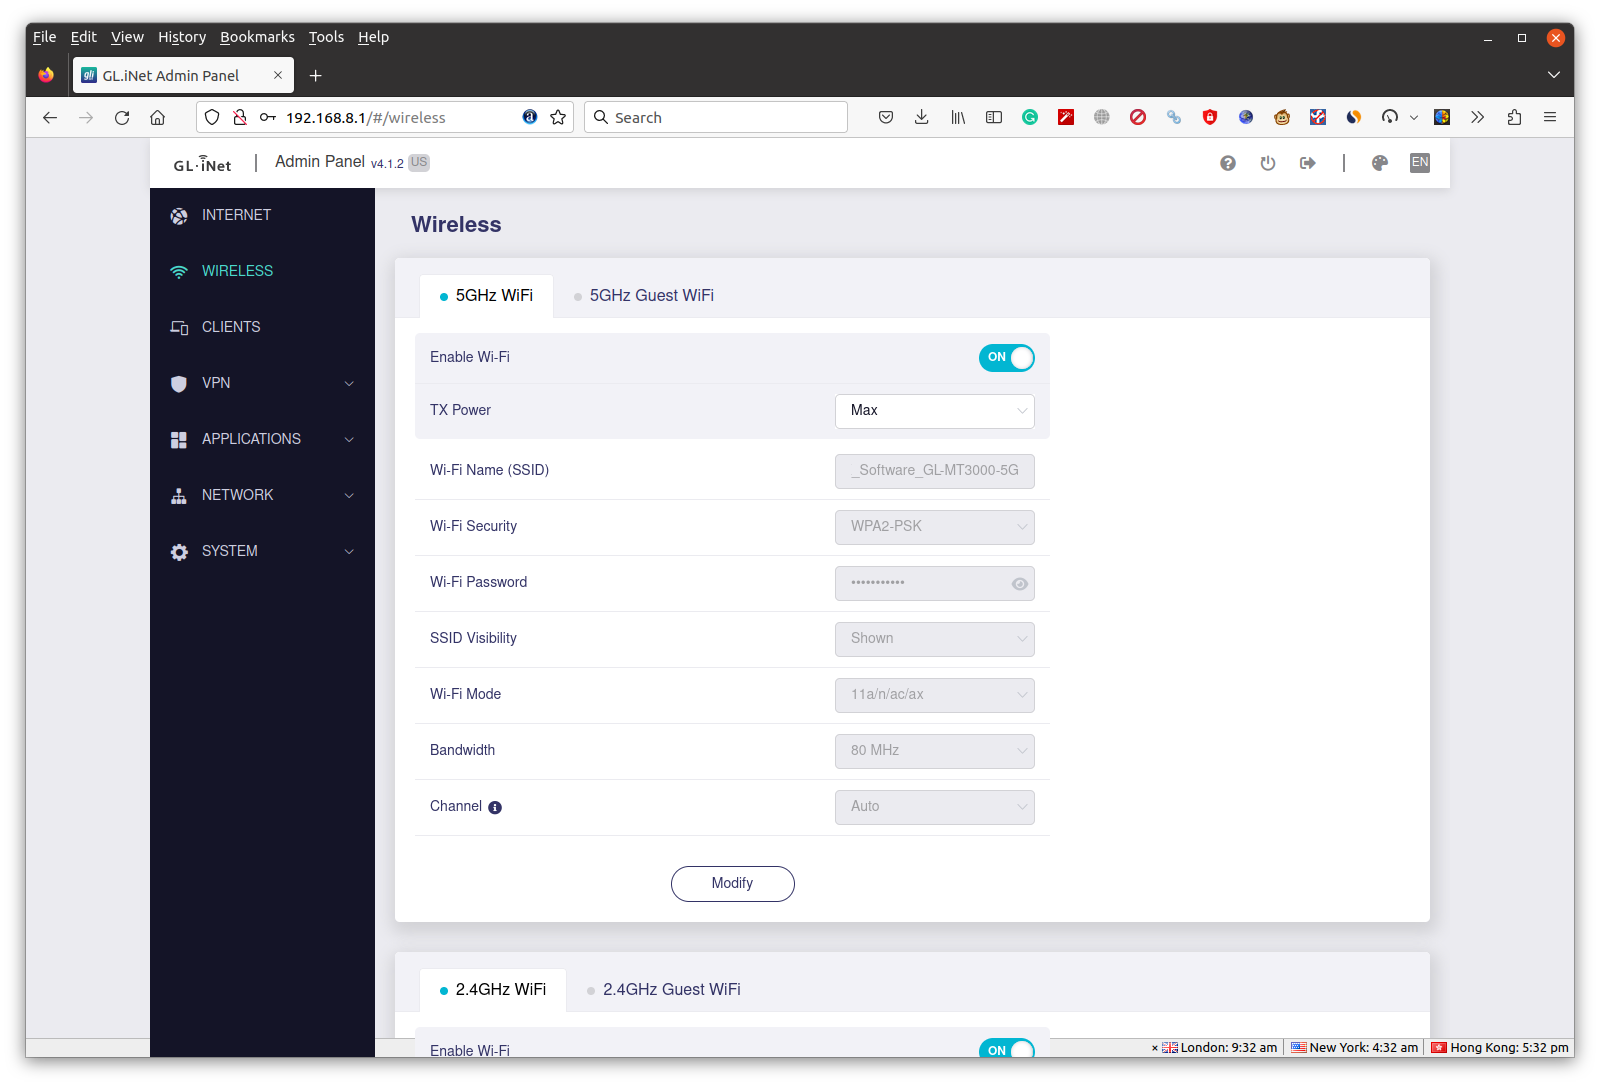Open new browser tab plus button
The width and height of the screenshot is (1600, 1086).
coord(315,75)
